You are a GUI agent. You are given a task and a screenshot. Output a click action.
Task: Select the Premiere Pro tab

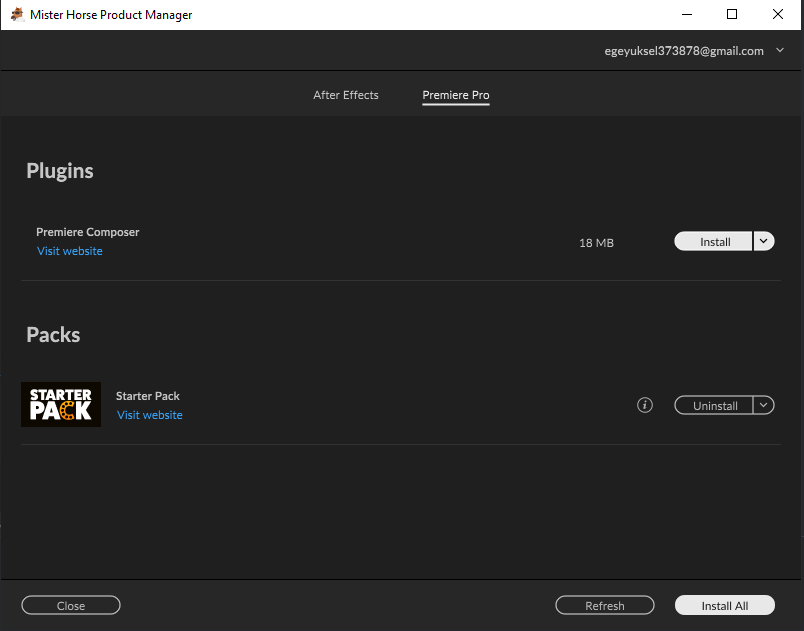(455, 95)
